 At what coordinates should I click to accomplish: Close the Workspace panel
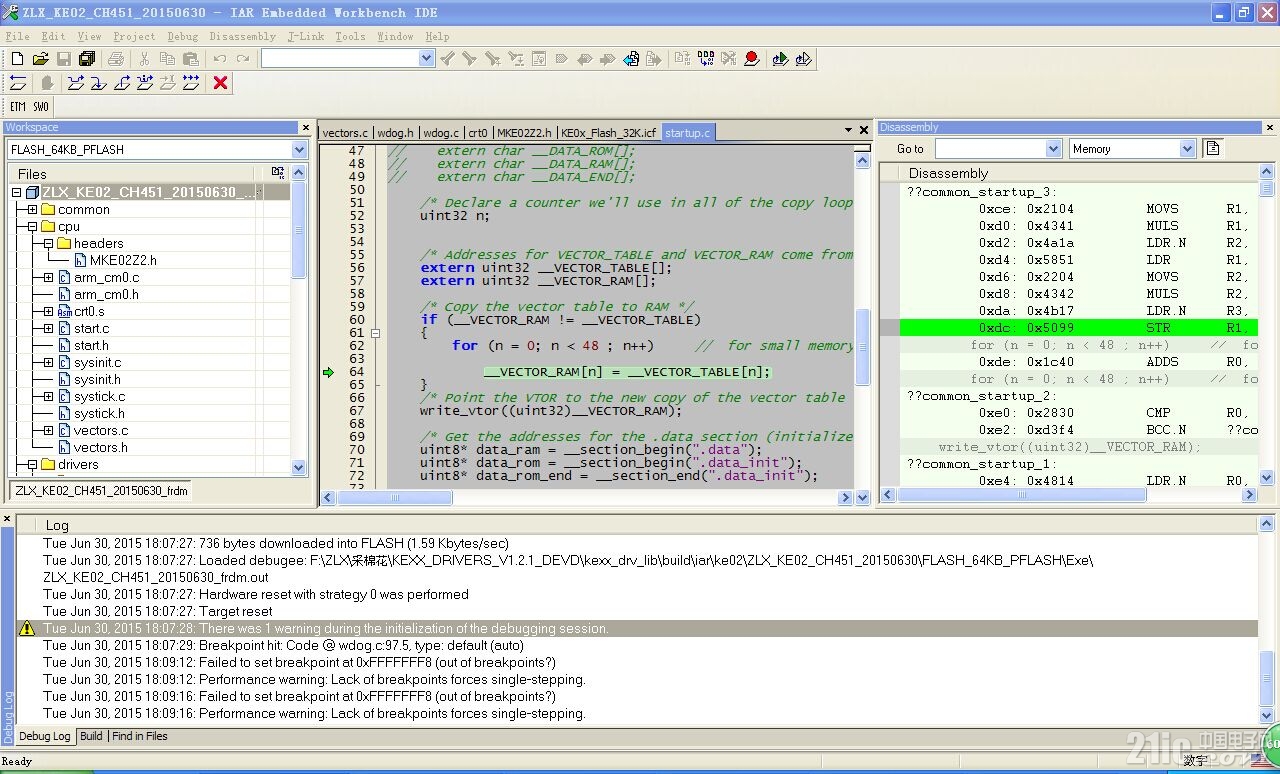[306, 127]
